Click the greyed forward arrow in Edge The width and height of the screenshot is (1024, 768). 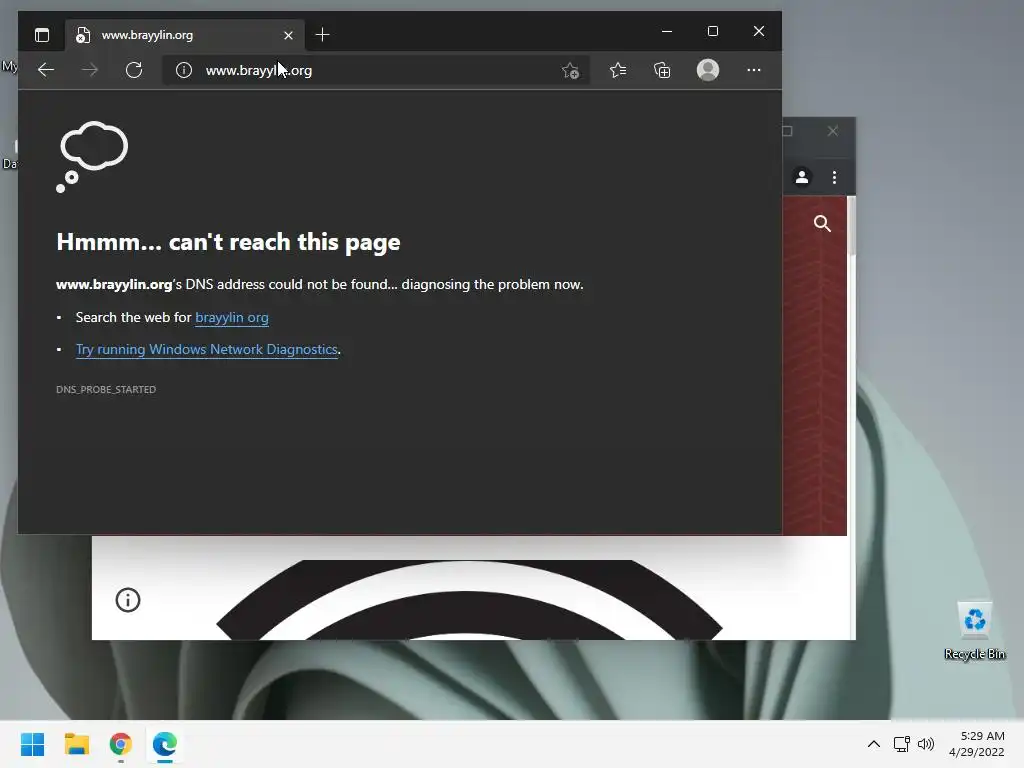coord(90,70)
